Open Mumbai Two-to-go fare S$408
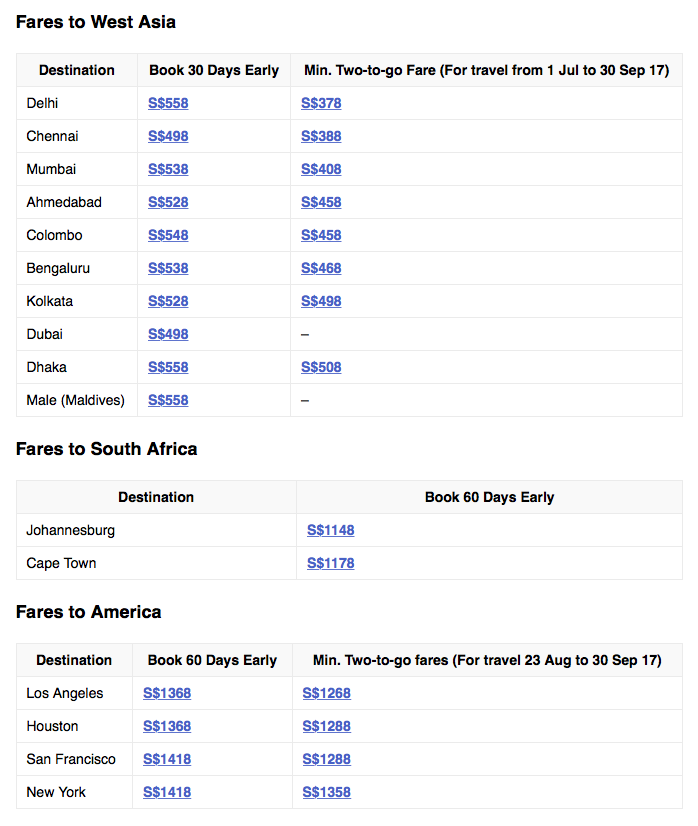Image resolution: width=698 pixels, height=826 pixels. [321, 169]
